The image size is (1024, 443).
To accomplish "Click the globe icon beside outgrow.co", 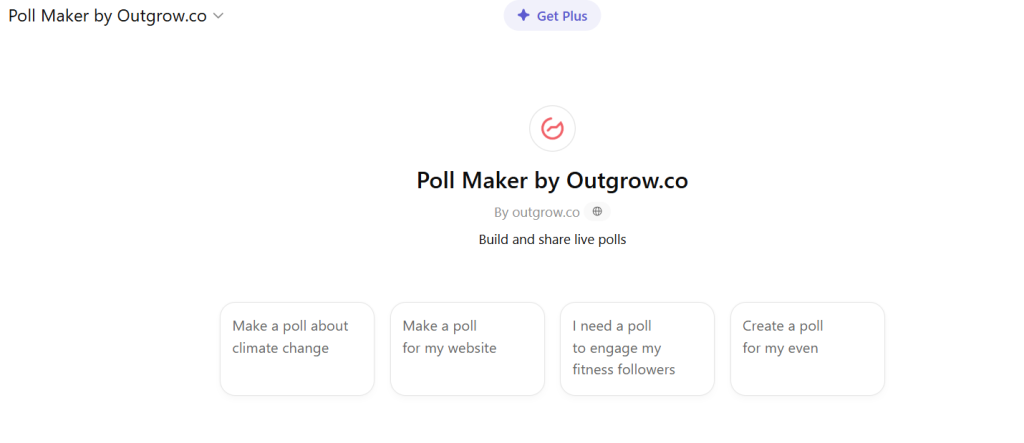I will click(597, 212).
